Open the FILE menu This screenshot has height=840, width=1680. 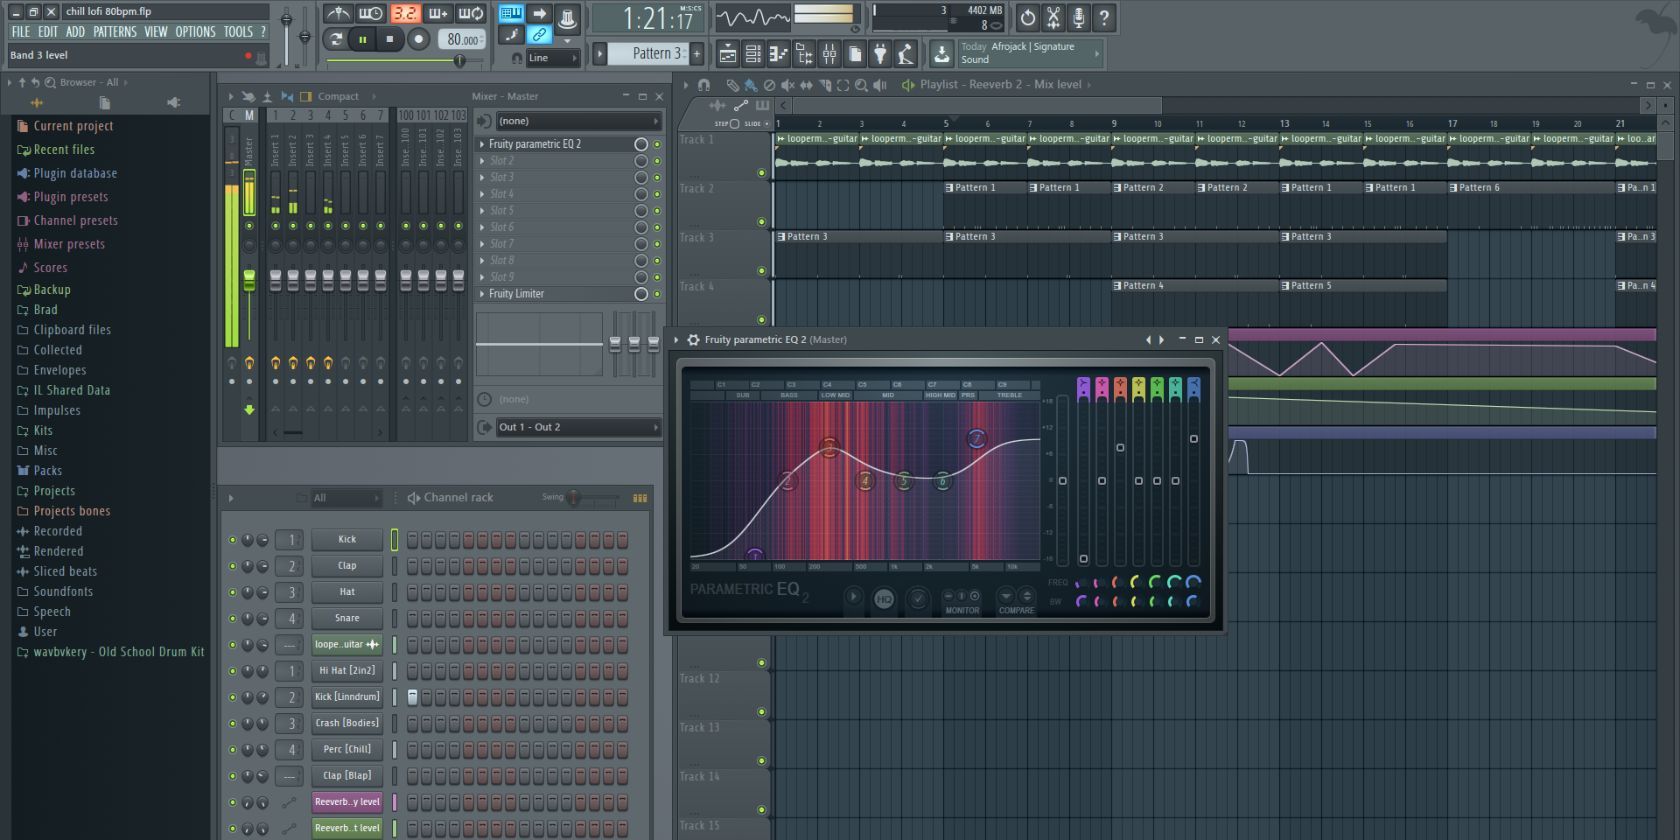click(x=21, y=32)
